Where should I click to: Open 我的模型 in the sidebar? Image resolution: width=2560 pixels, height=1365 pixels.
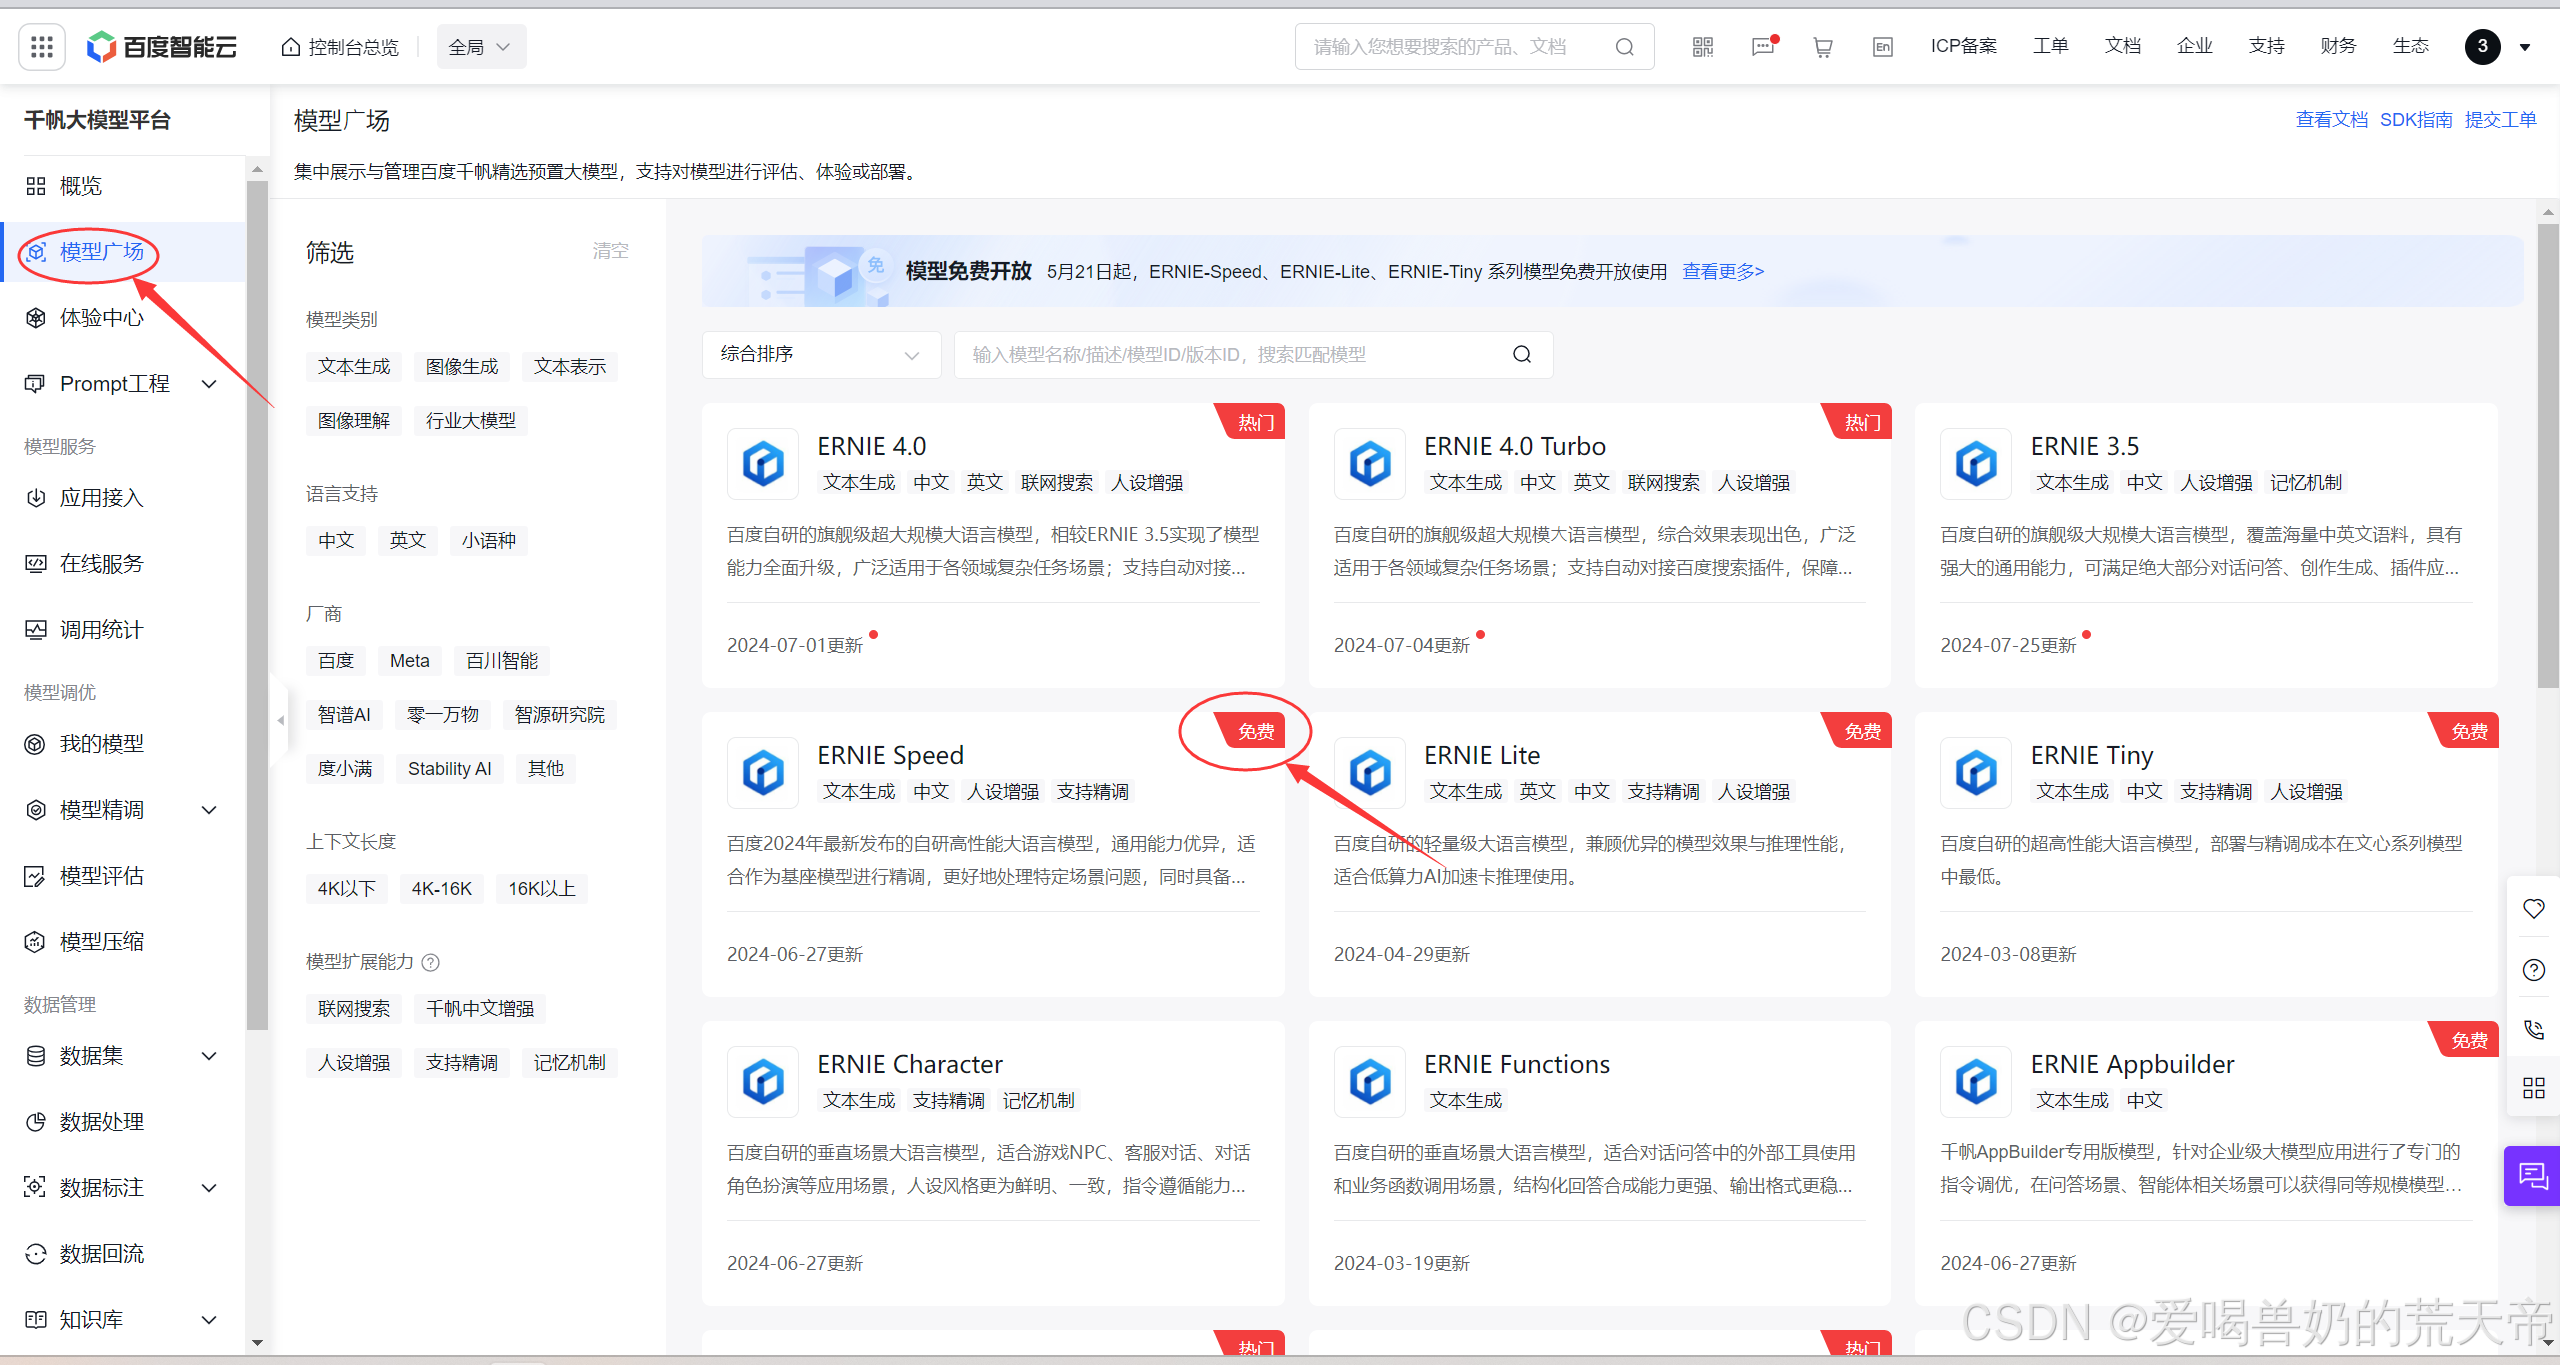pos(102,744)
